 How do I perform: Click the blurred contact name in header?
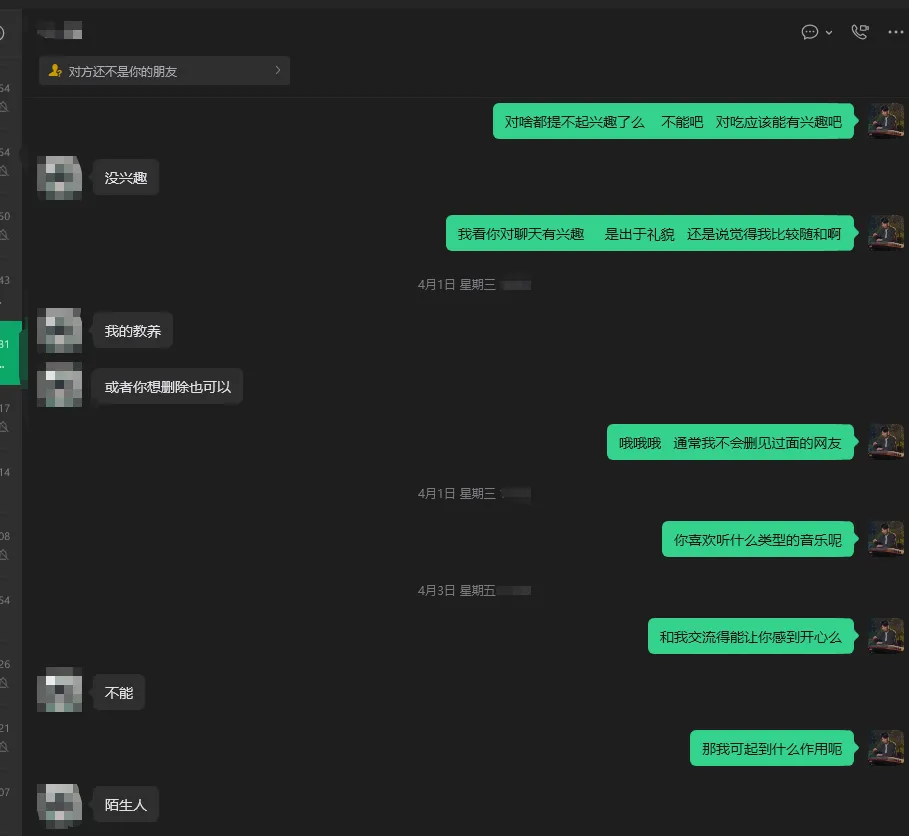pos(60,30)
